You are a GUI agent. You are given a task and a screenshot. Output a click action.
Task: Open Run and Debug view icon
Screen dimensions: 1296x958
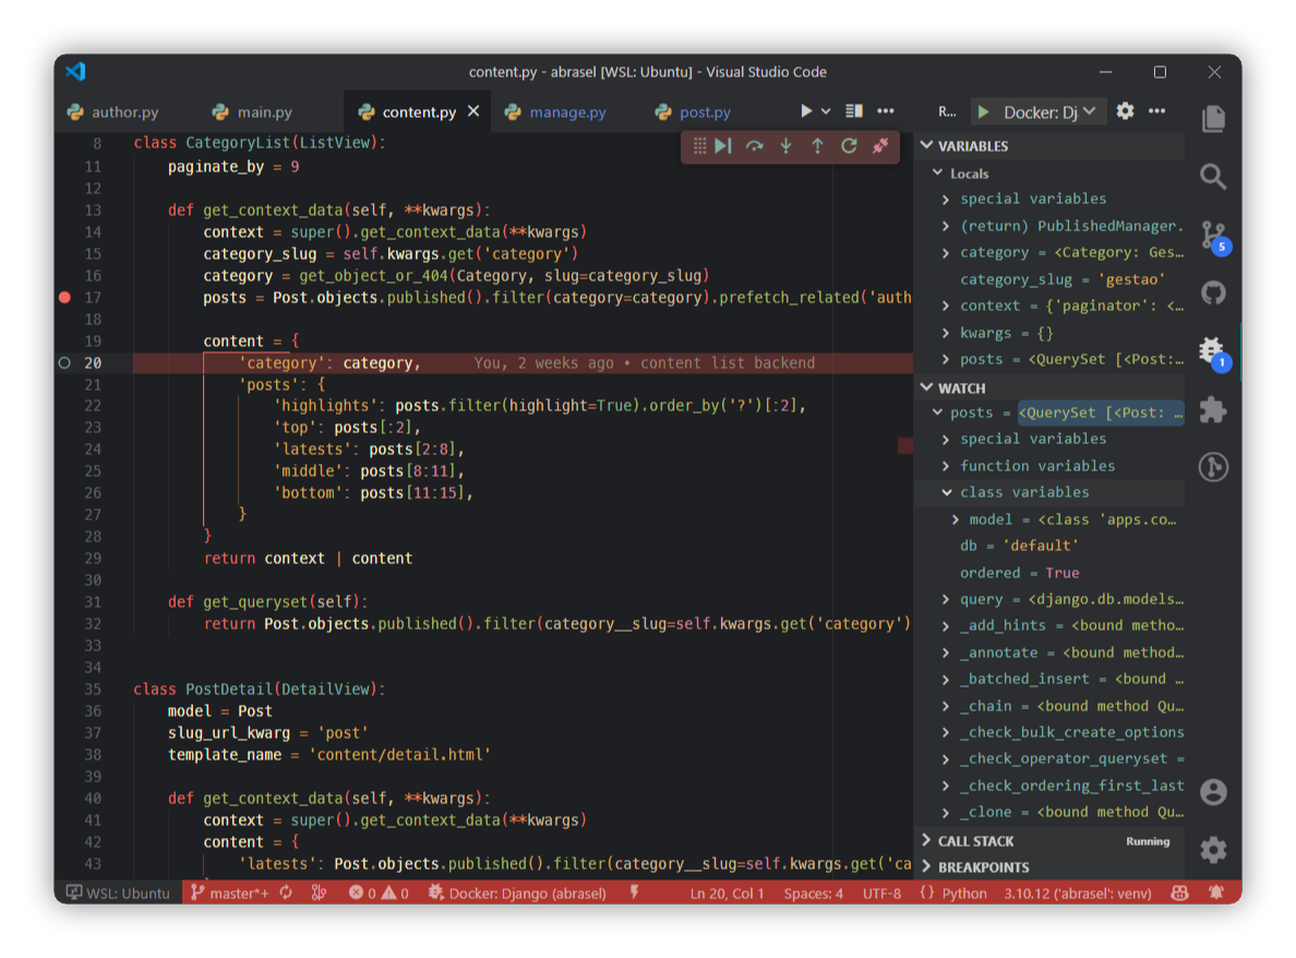pos(1213,352)
